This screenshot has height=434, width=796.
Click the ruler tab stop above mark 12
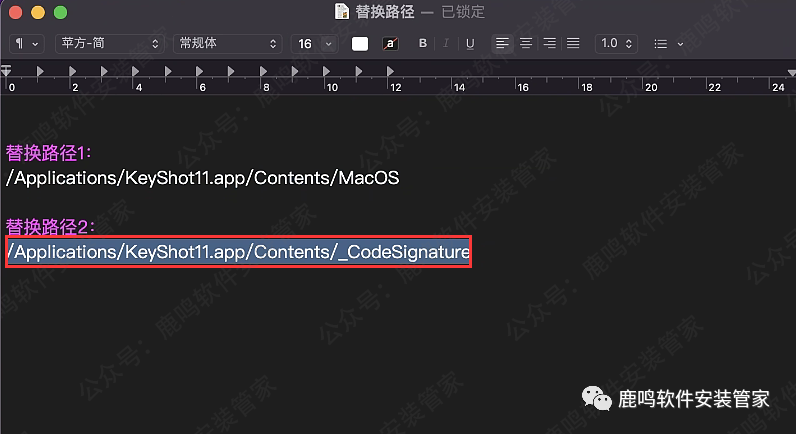pos(390,71)
